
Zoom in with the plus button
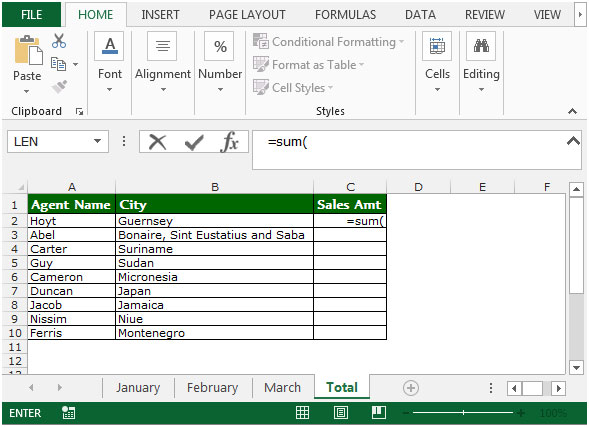pyautogui.click(x=521, y=413)
